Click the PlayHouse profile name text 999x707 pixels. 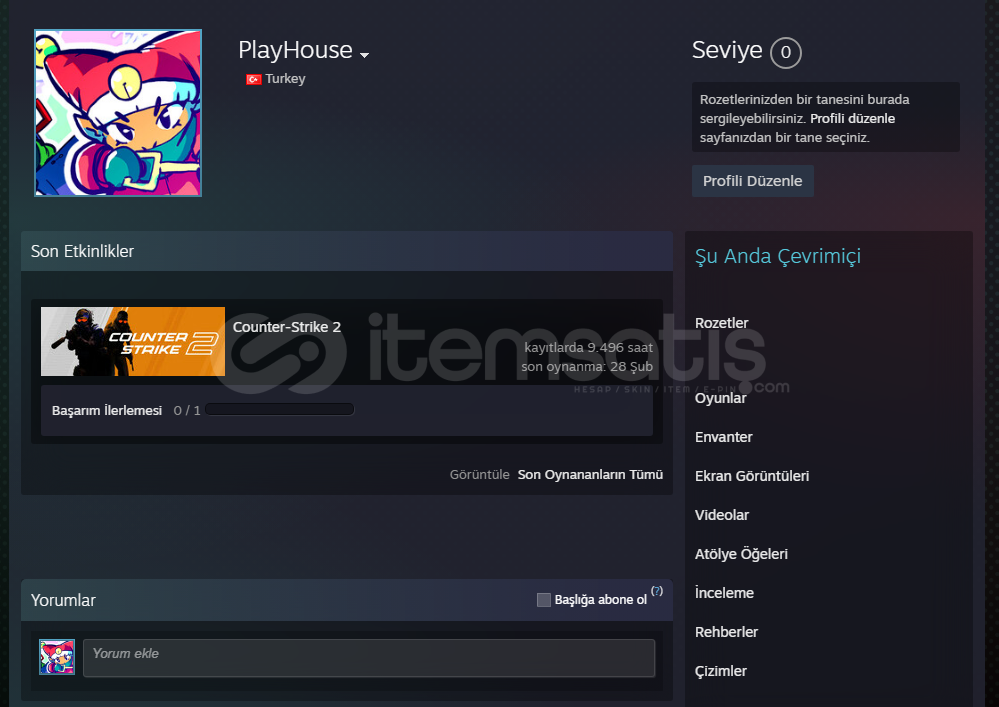(295, 50)
